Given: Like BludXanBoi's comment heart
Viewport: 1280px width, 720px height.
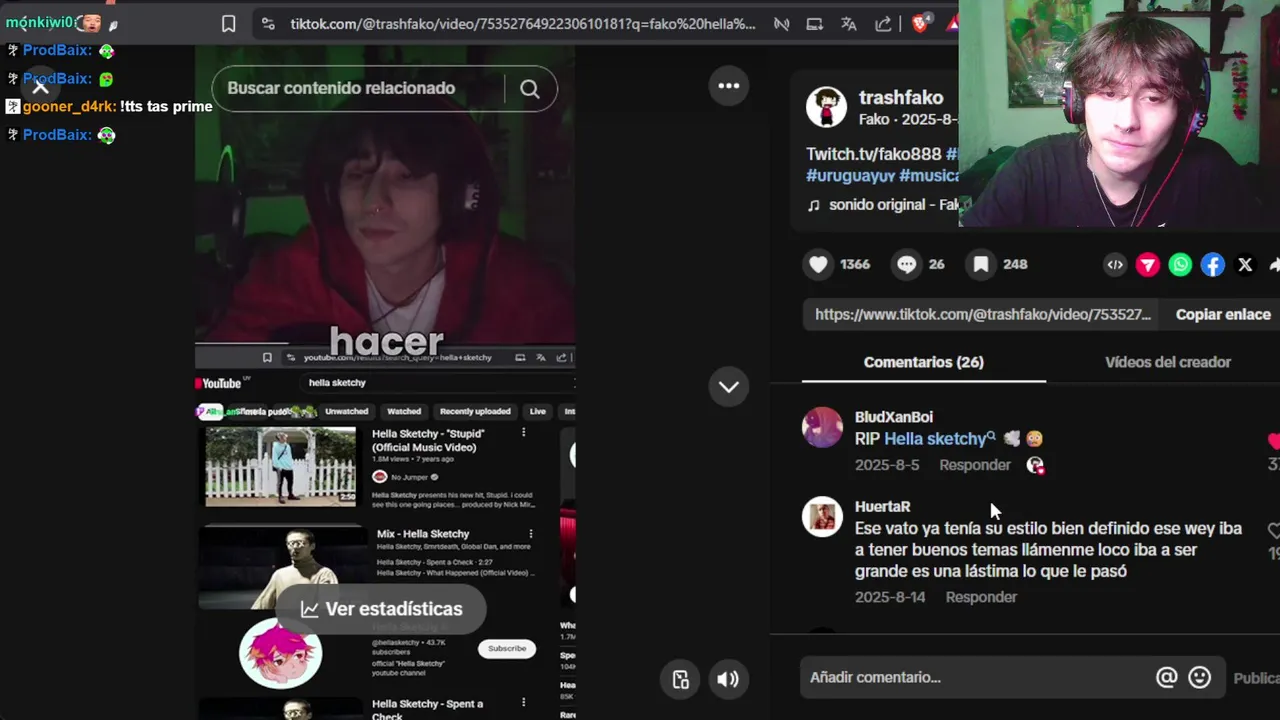Looking at the screenshot, I should 1273,441.
